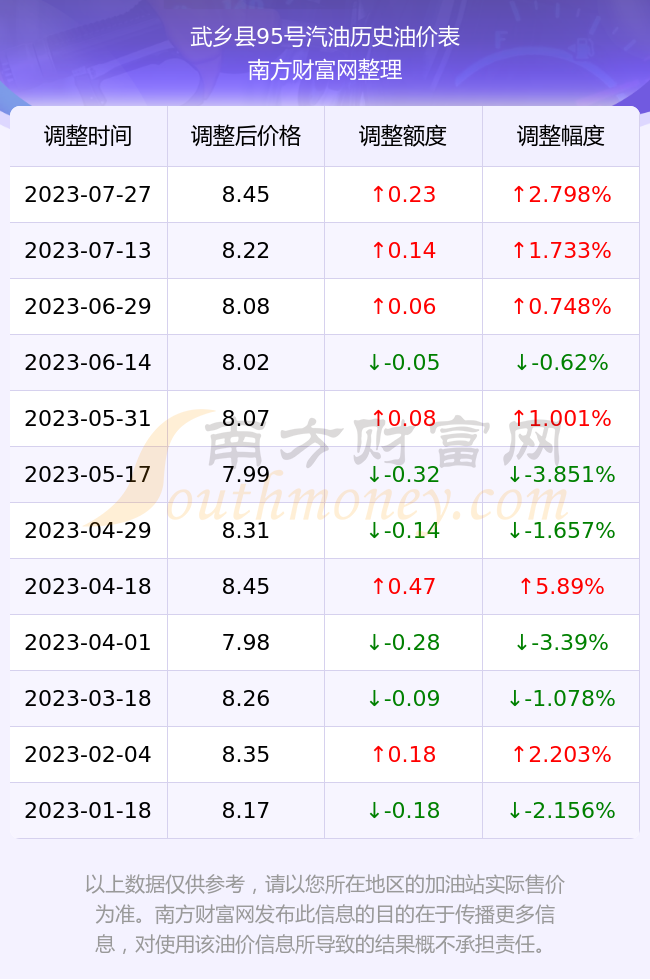
Task: Click the ↑0.47 adjustment on 2023-04-18
Action: coord(403,586)
